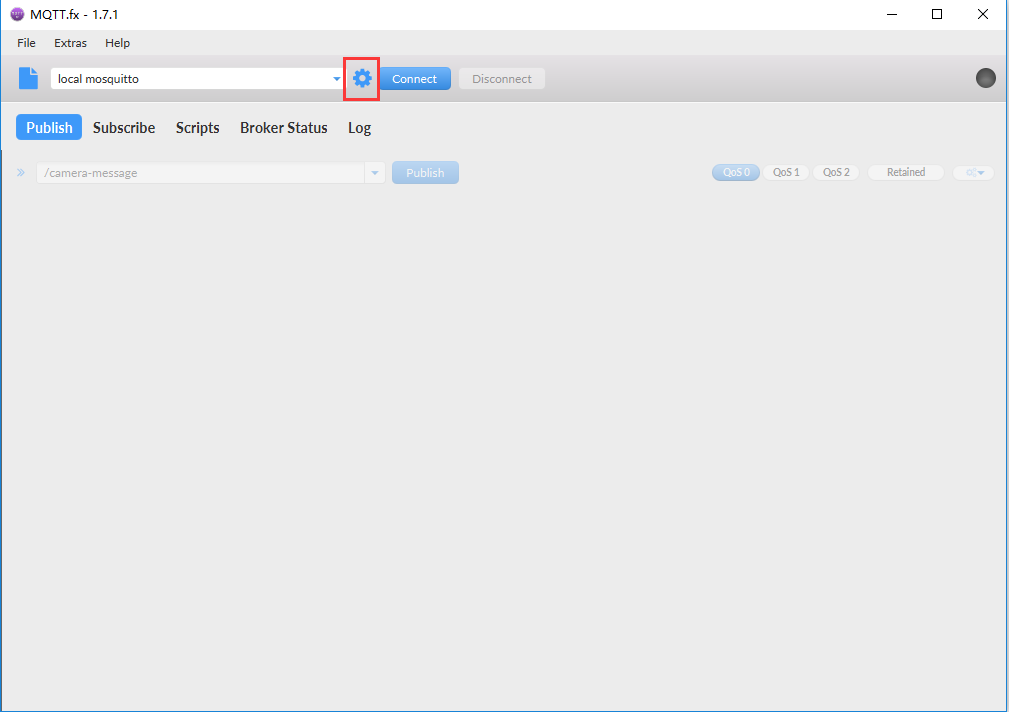Viewport: 1009px width, 712px height.
Task: Open the Extras menu
Action: click(x=70, y=43)
